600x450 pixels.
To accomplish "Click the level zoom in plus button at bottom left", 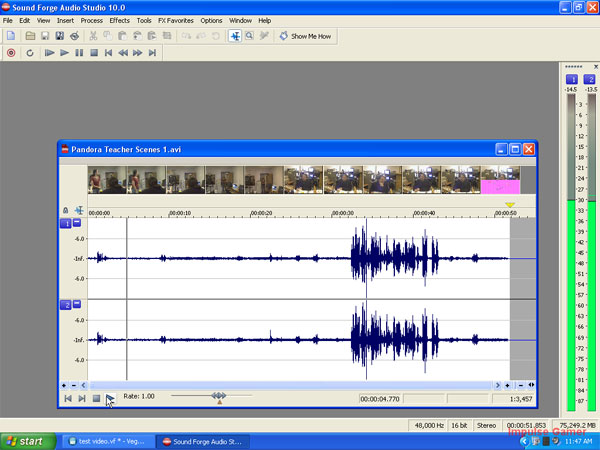I will coord(64,385).
